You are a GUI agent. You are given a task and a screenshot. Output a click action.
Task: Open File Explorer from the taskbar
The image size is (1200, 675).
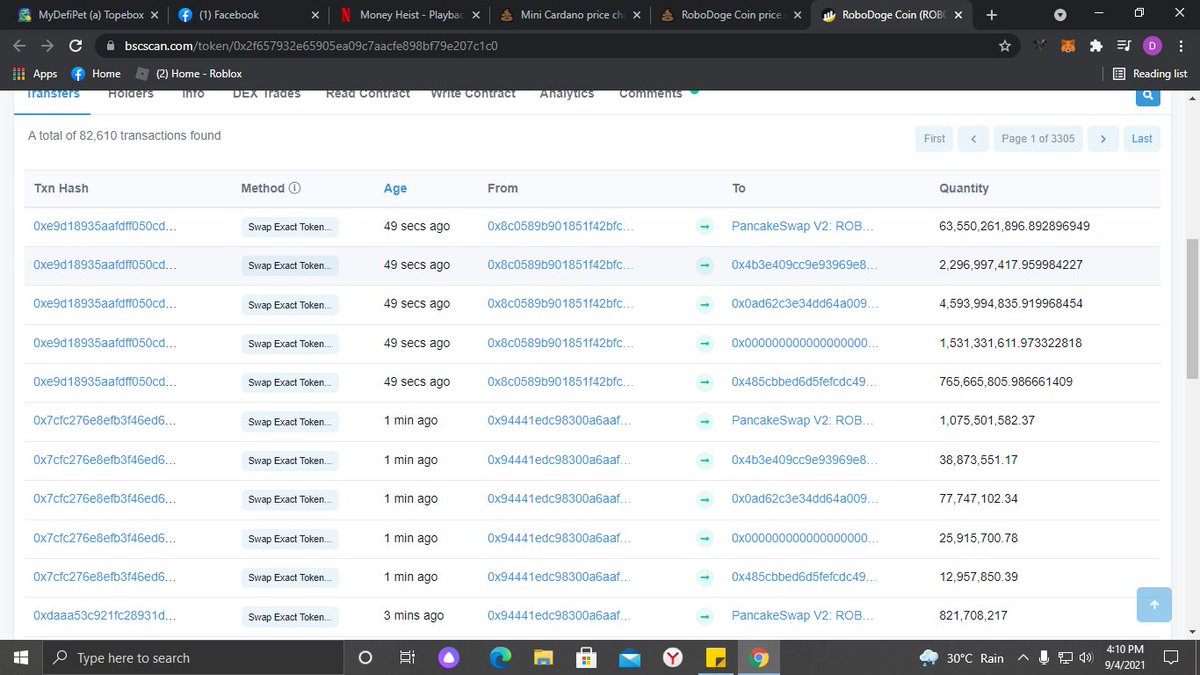tap(543, 657)
